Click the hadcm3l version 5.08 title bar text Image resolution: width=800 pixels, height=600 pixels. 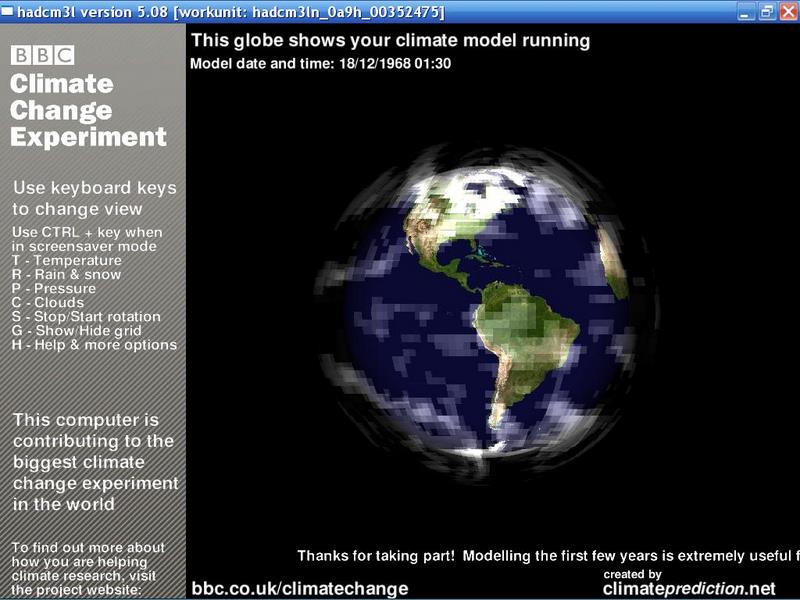tap(231, 12)
